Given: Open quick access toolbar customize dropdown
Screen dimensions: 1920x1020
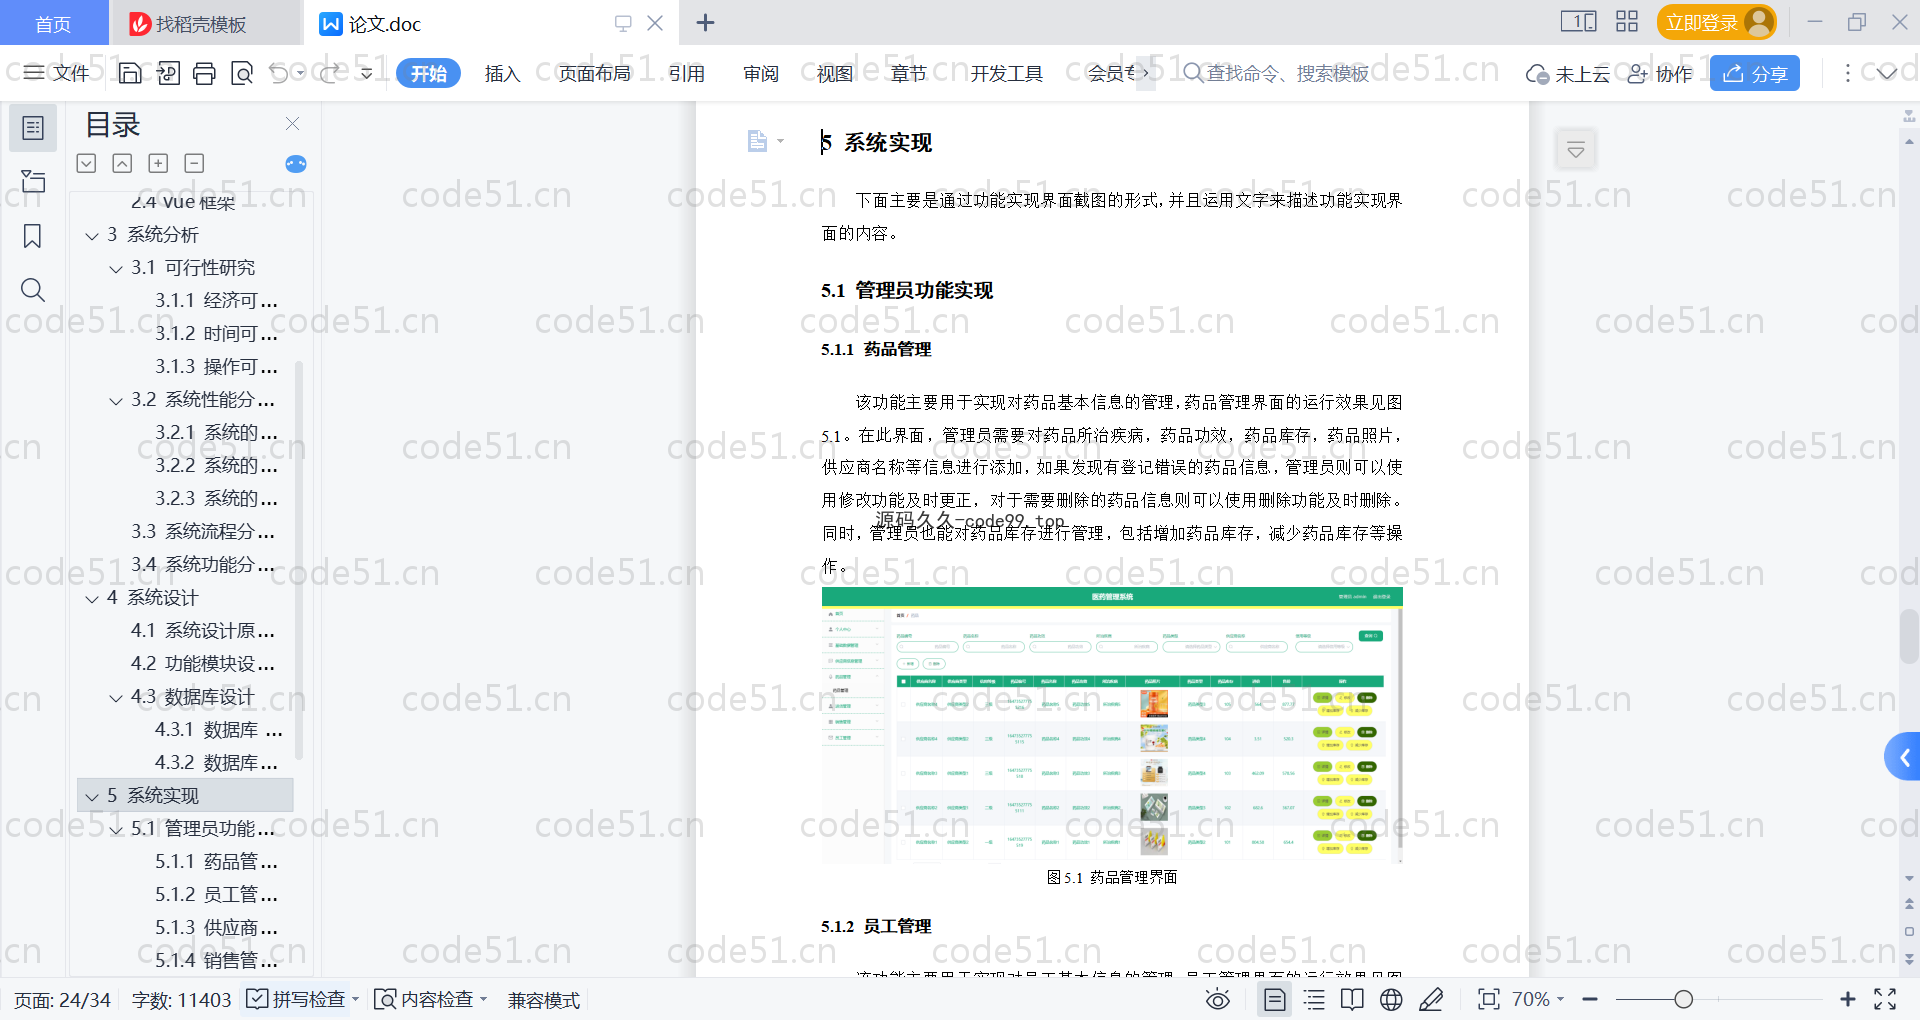Looking at the screenshot, I should pos(367,73).
